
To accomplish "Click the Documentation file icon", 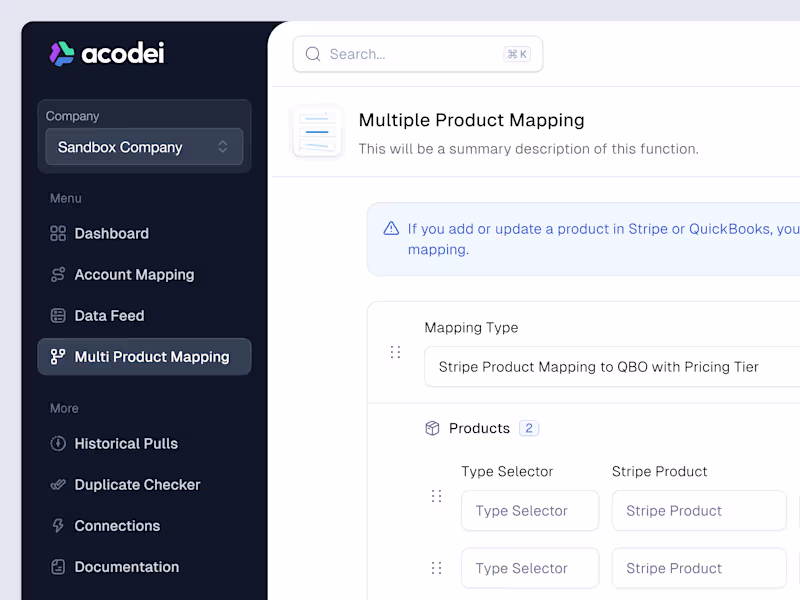I will [x=58, y=567].
